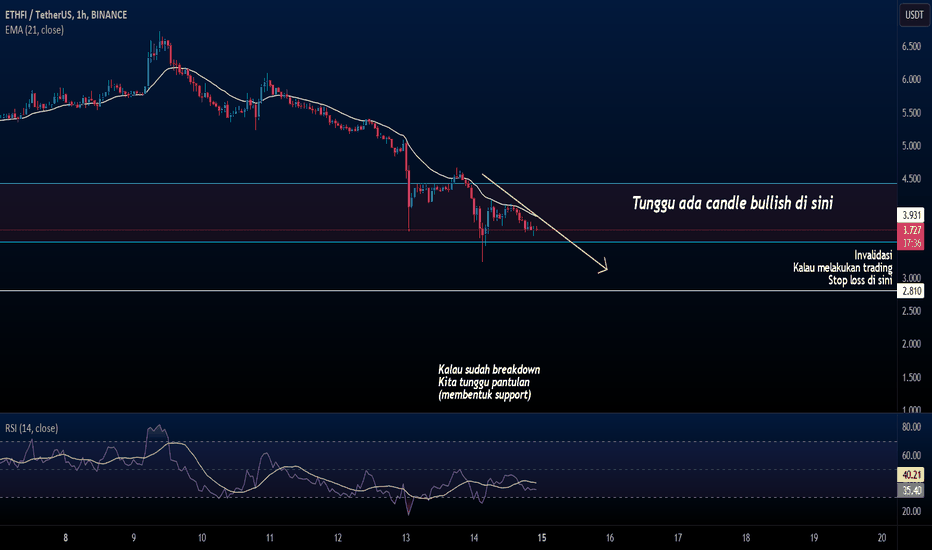The height and width of the screenshot is (550, 932).
Task: Click date 20 on the time axis
Action: (x=882, y=538)
